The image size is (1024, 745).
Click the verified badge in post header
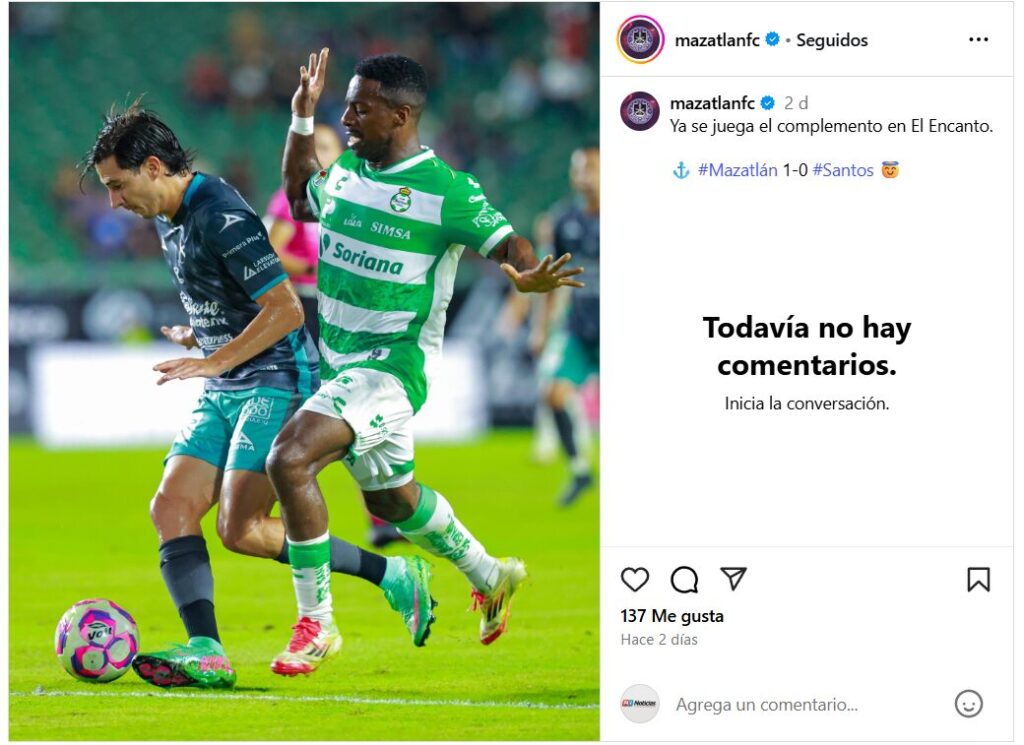(x=772, y=39)
